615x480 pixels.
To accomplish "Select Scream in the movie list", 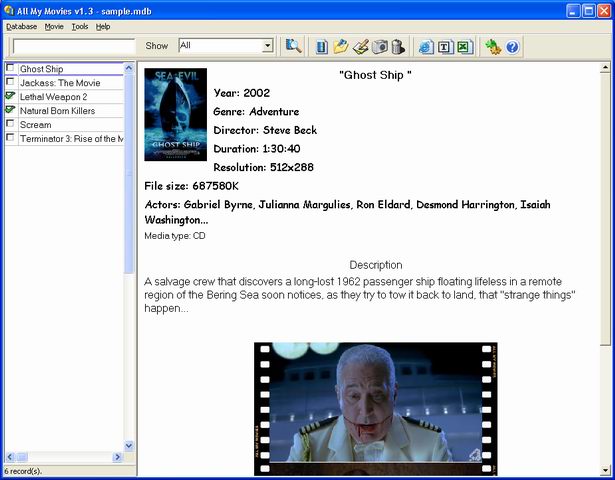I will [71, 125].
